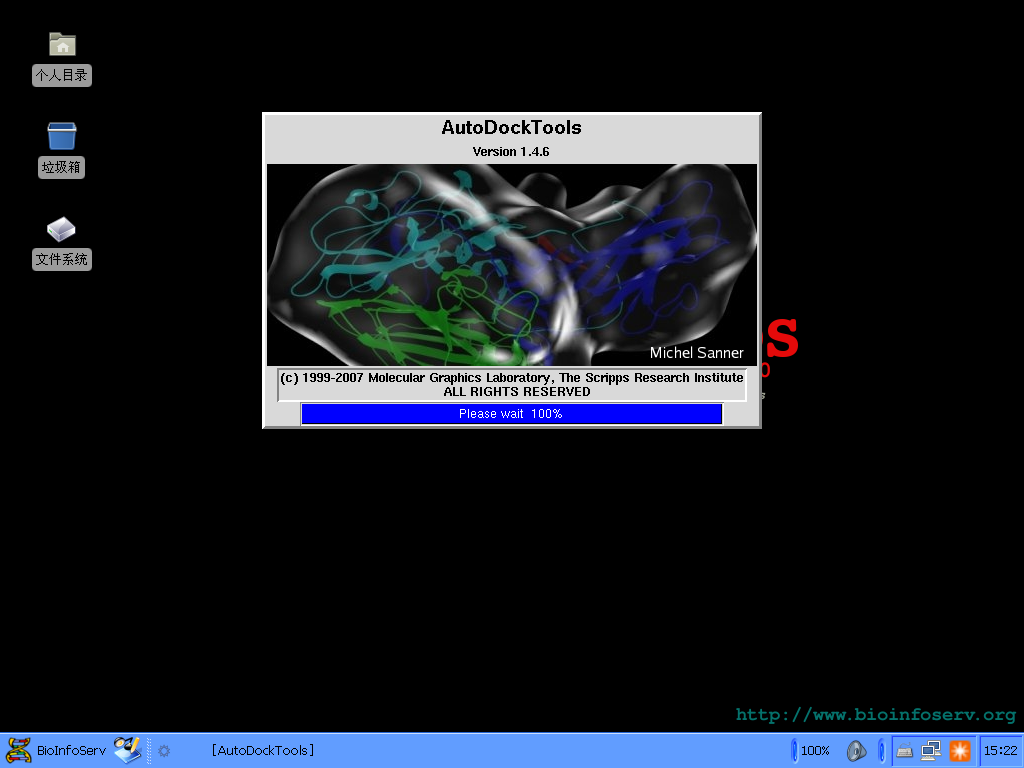Click the AutoDockTools splash title
1024x768 pixels.
511,127
